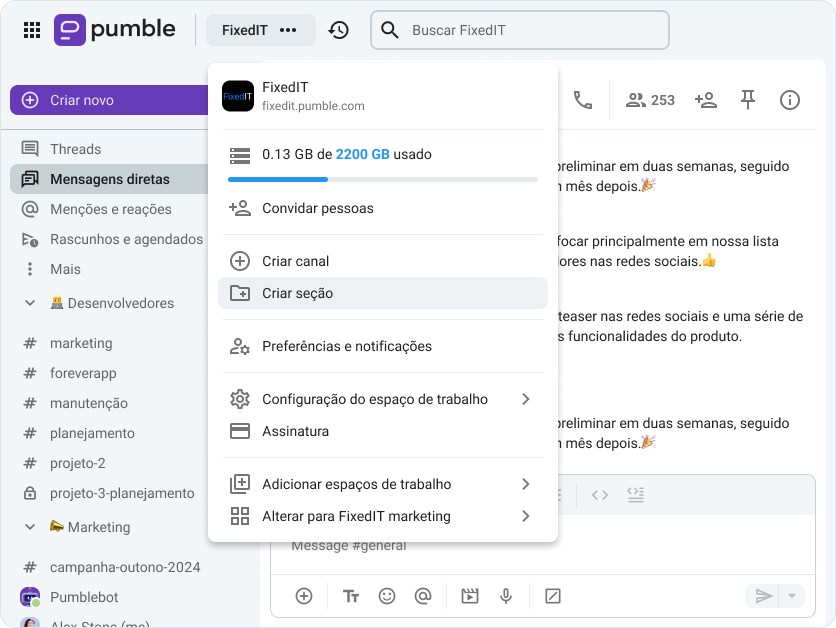Click the add member icon in header
Viewport: 836px width, 628px height.
[x=706, y=100]
